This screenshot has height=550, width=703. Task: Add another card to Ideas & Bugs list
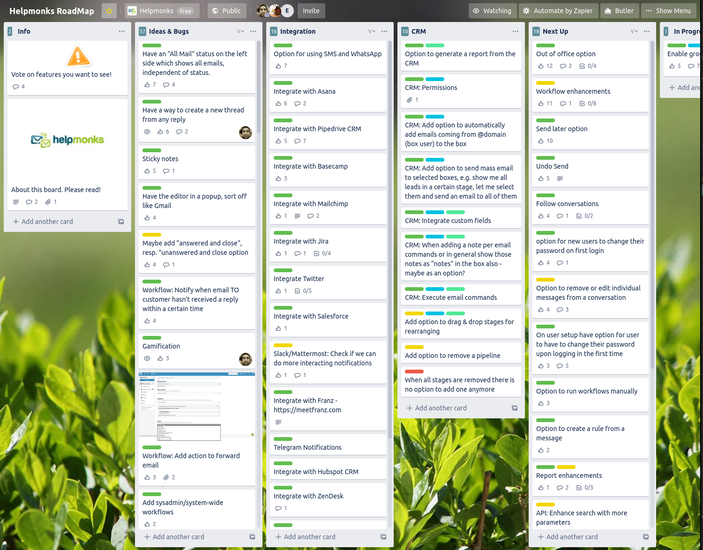[174, 537]
